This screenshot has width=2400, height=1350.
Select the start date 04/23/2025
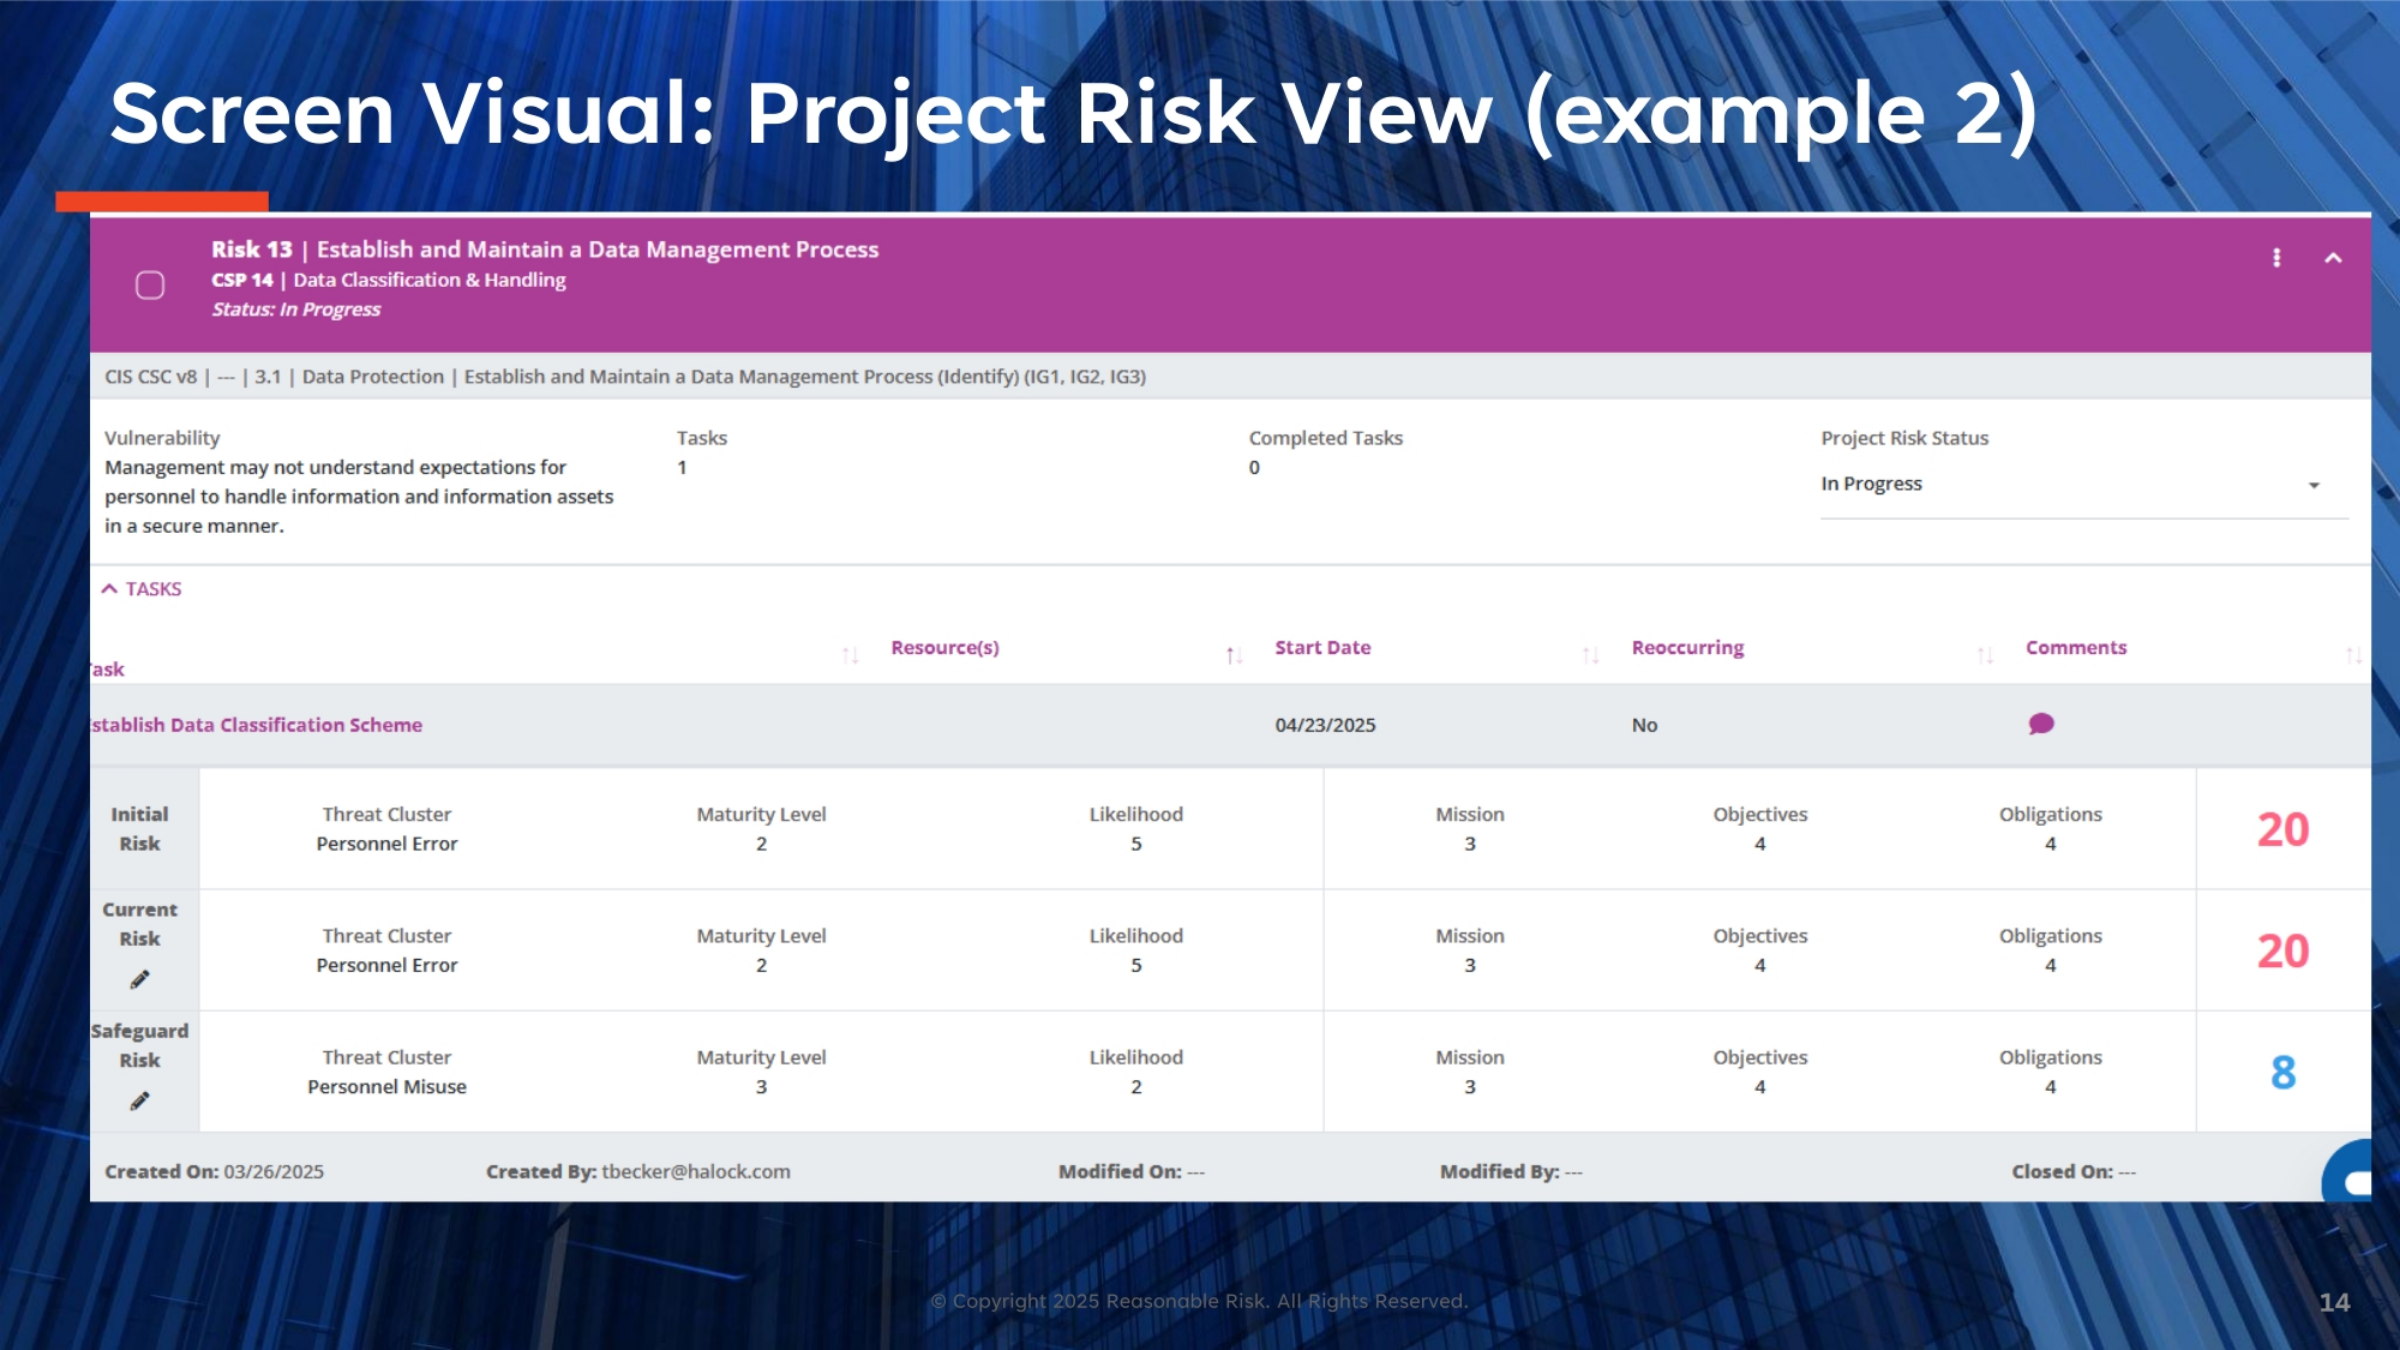(1325, 725)
